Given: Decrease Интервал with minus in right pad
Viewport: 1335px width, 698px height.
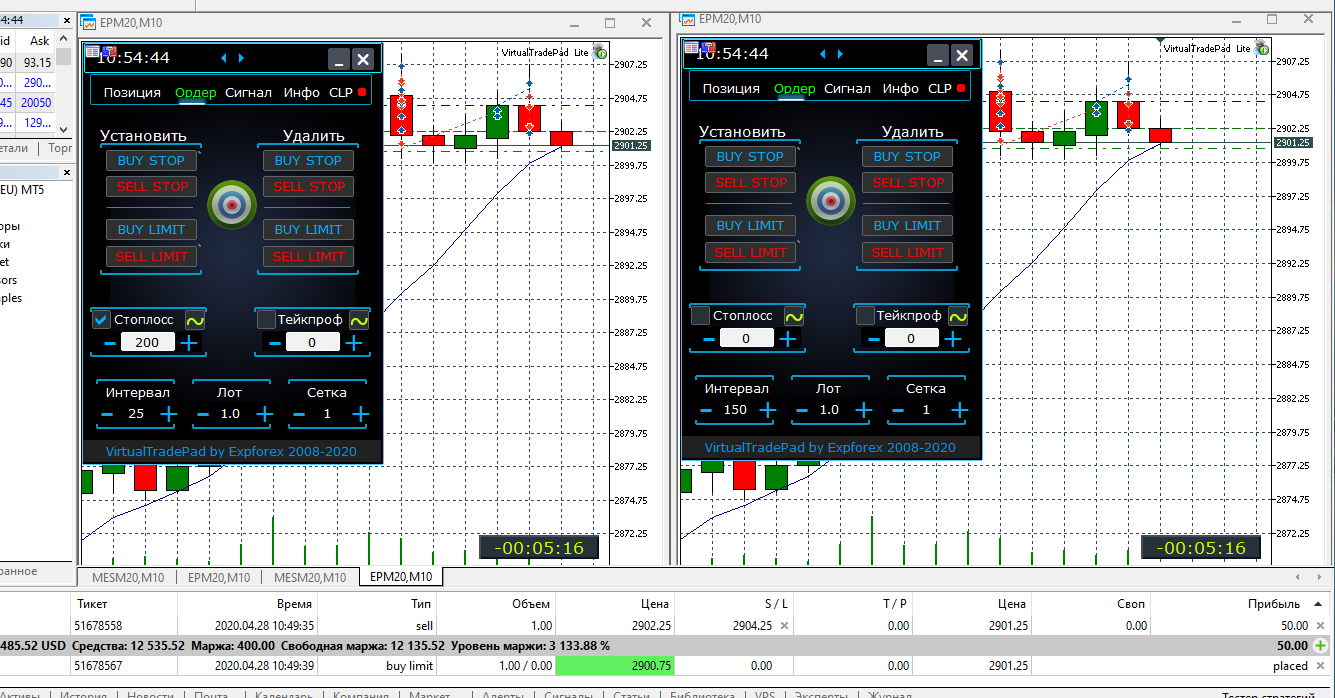Looking at the screenshot, I should click(707, 410).
